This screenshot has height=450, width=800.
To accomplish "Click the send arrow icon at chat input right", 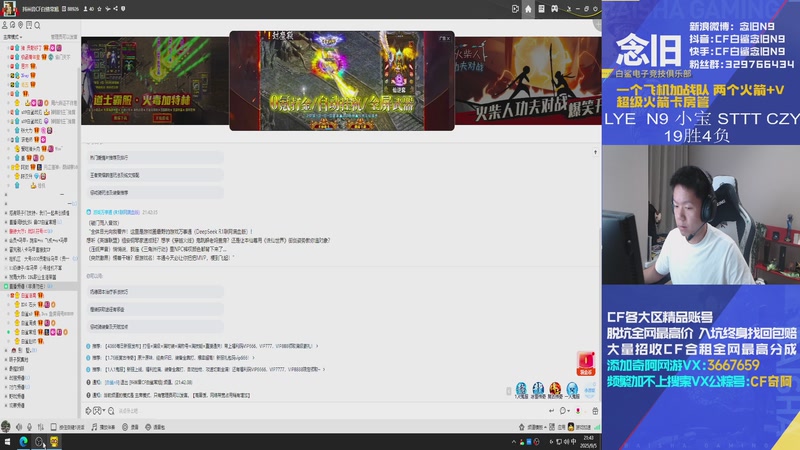I will 552,411.
